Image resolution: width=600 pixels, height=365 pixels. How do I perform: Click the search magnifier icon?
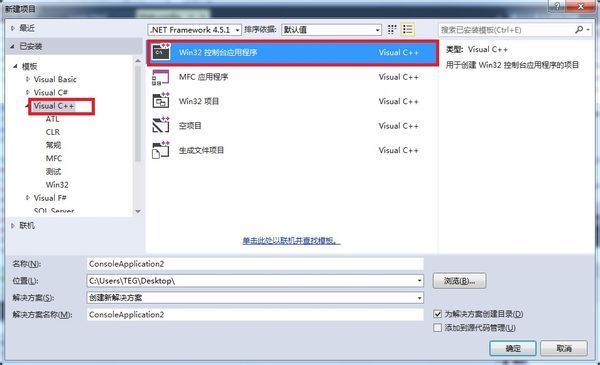tap(579, 29)
